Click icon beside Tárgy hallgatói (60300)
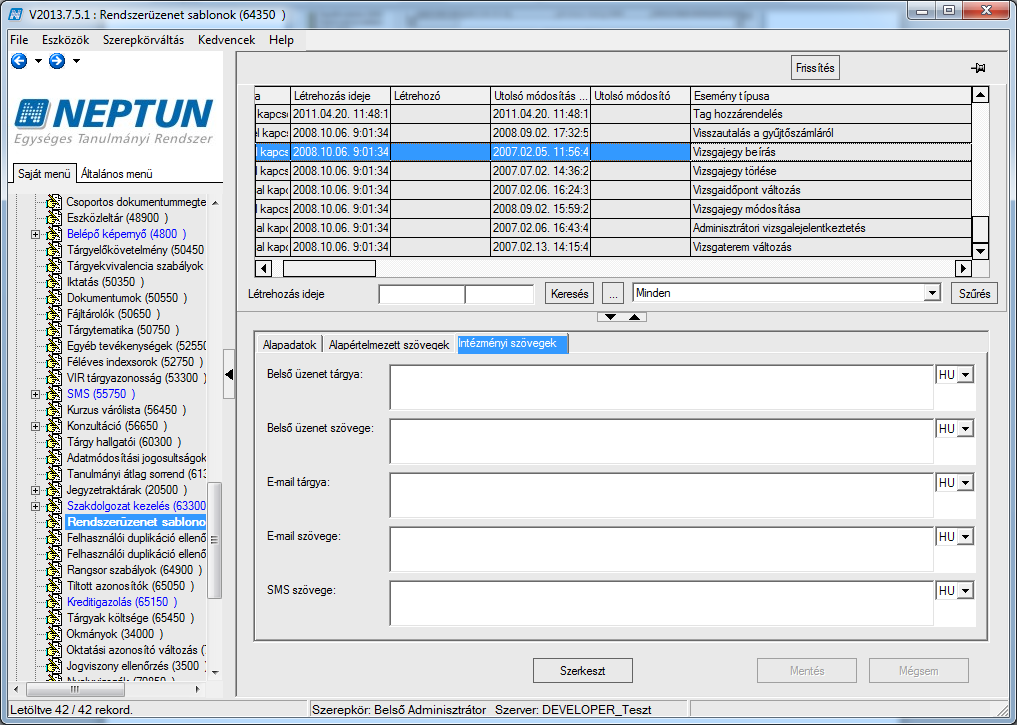The image size is (1017, 725). [54, 442]
